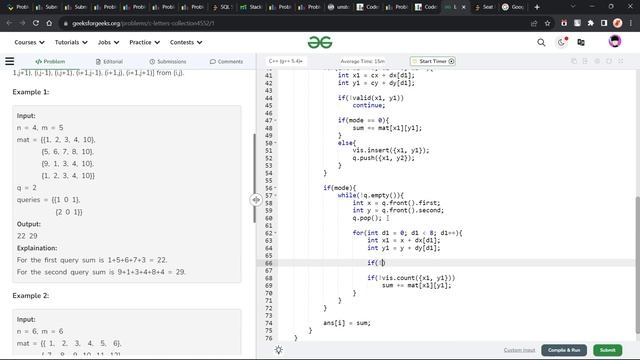The height and width of the screenshot is (360, 640).
Task: Open the site search magnifier
Action: point(541,42)
